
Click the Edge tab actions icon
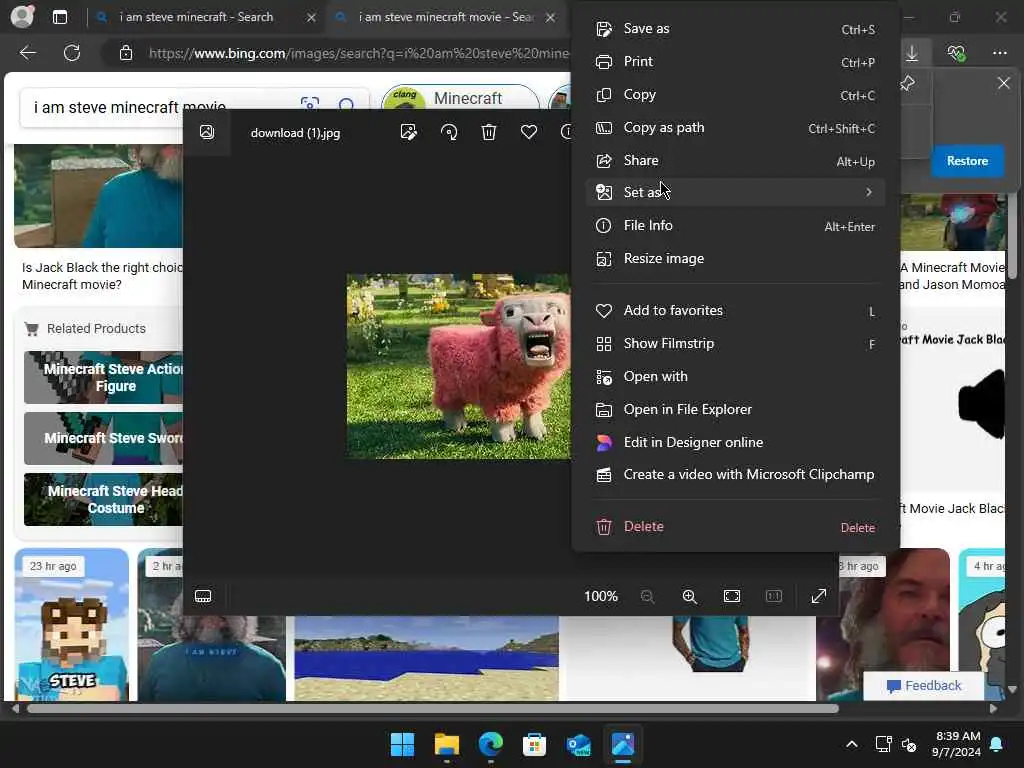[x=60, y=18]
